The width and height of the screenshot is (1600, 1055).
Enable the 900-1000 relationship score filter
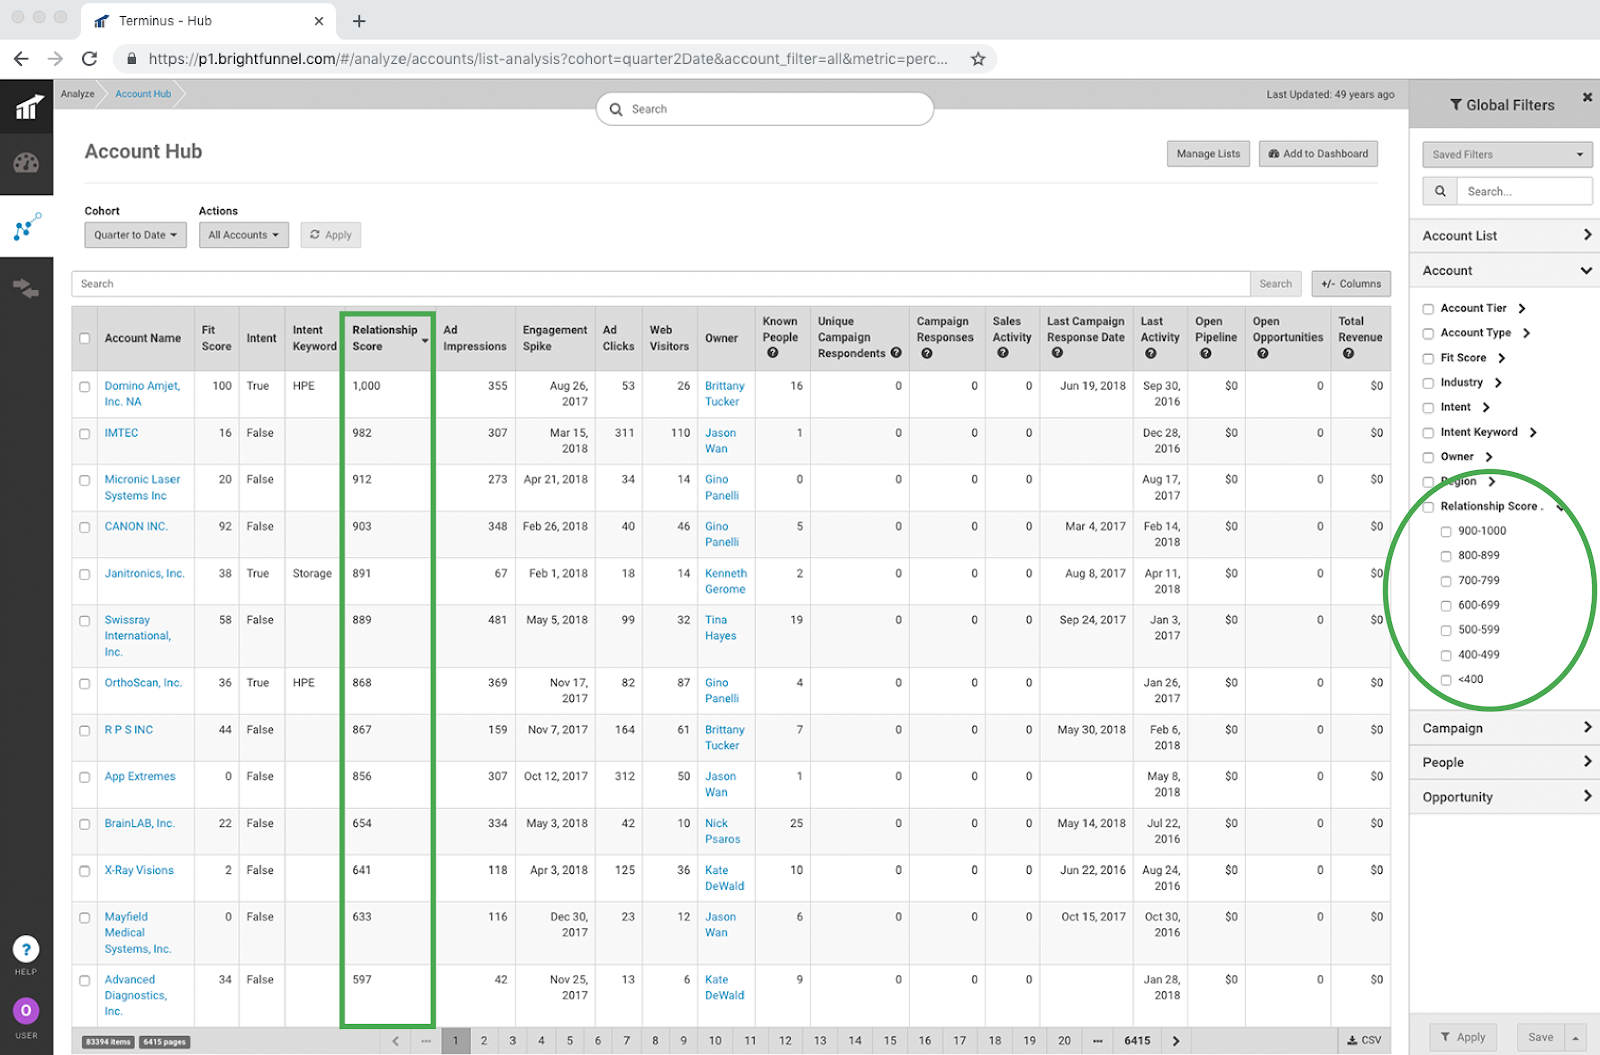pyautogui.click(x=1446, y=532)
